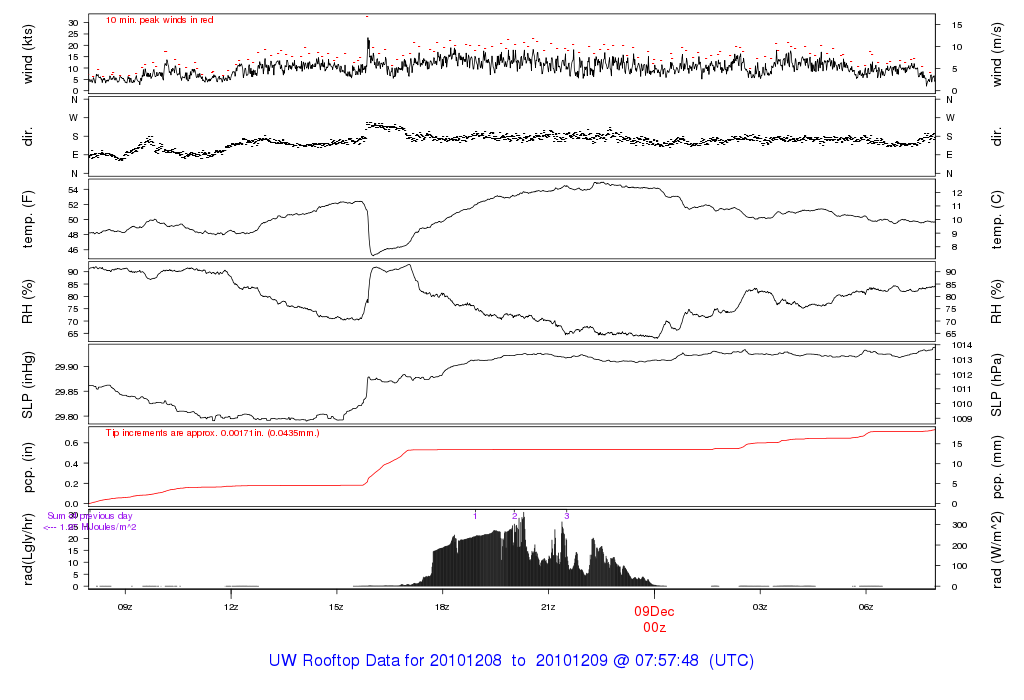Screen dimensions: 1024x700
Task: Click the '03z' x-axis tick label
Action: coord(760,607)
